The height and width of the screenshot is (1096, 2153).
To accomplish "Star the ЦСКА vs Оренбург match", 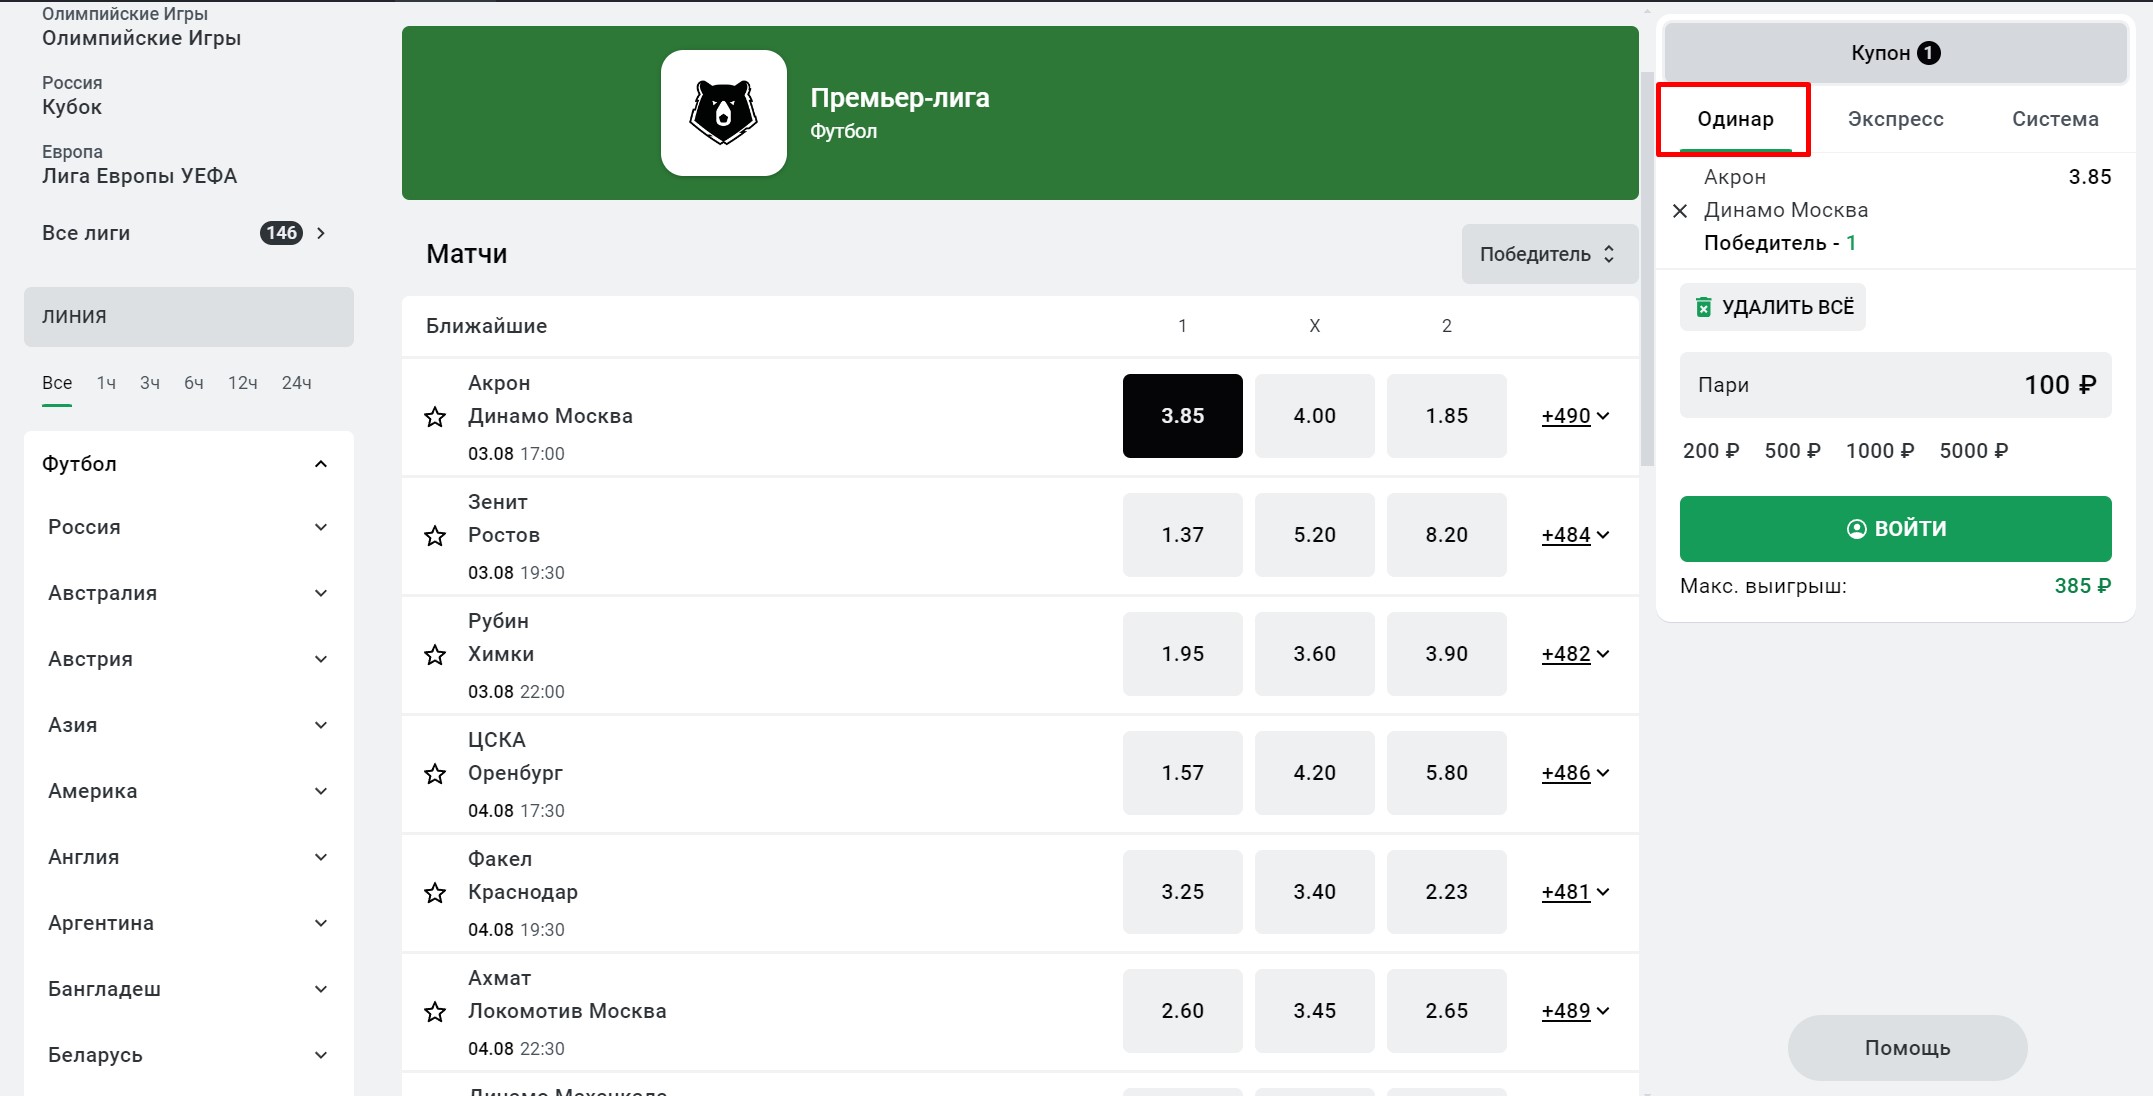I will coord(435,774).
